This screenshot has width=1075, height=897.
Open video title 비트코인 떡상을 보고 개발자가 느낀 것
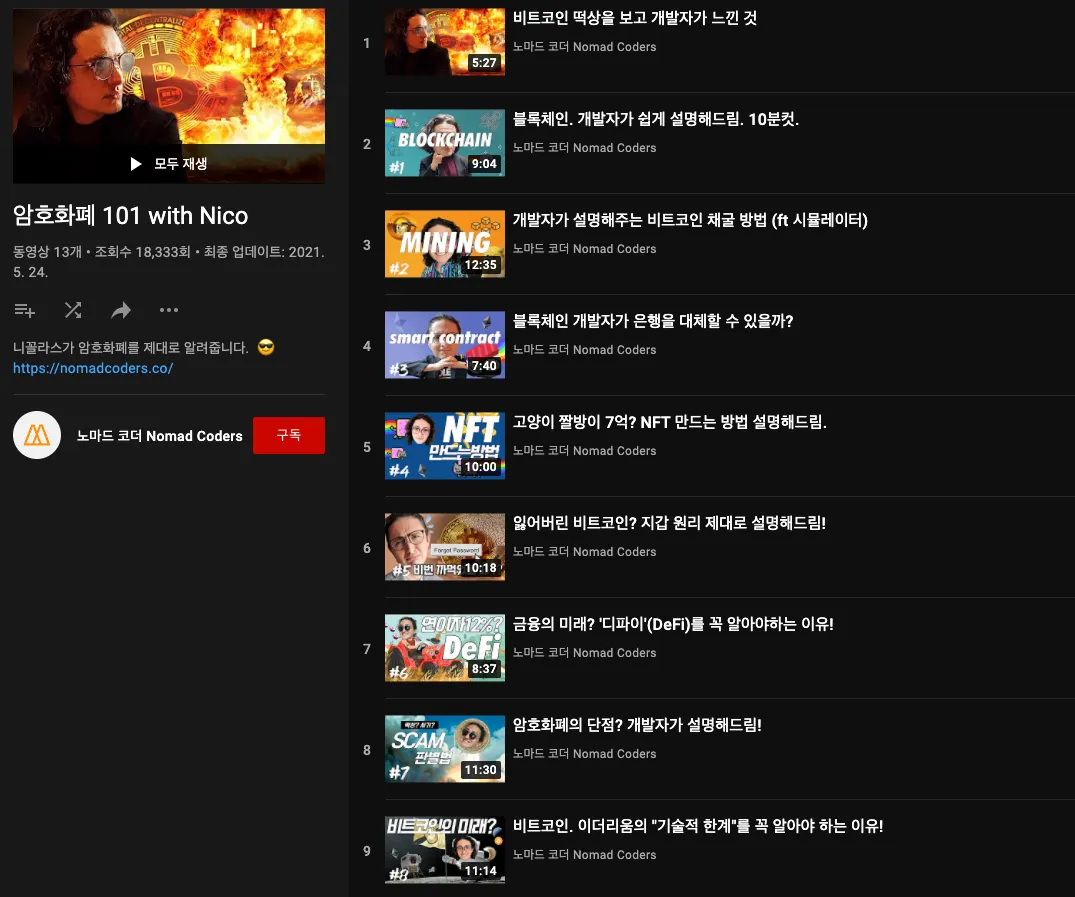(635, 18)
